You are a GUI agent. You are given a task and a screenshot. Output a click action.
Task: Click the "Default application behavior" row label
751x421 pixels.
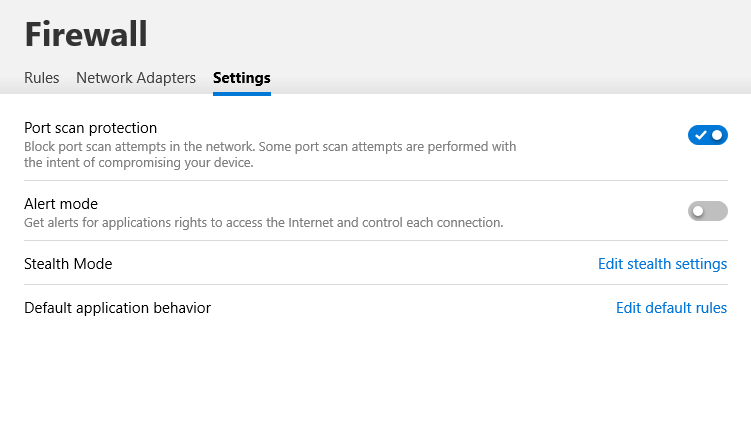click(117, 308)
